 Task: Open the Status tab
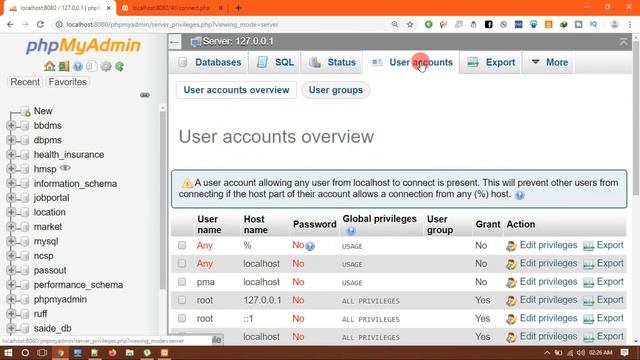pos(331,62)
